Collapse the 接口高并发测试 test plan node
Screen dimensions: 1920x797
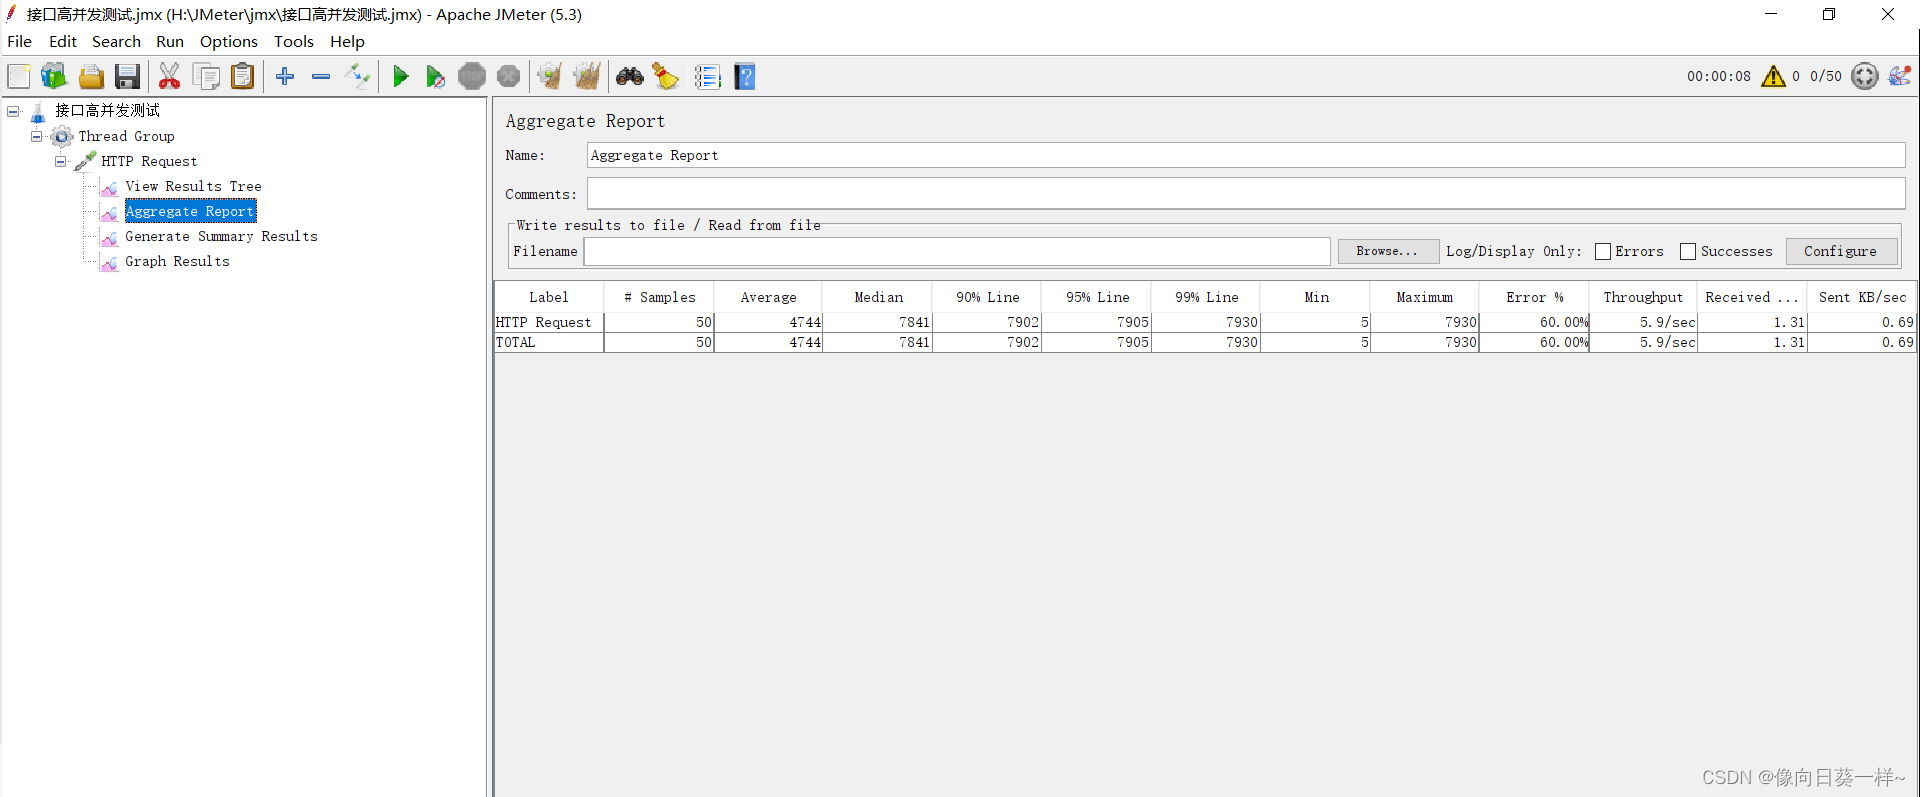pos(13,111)
